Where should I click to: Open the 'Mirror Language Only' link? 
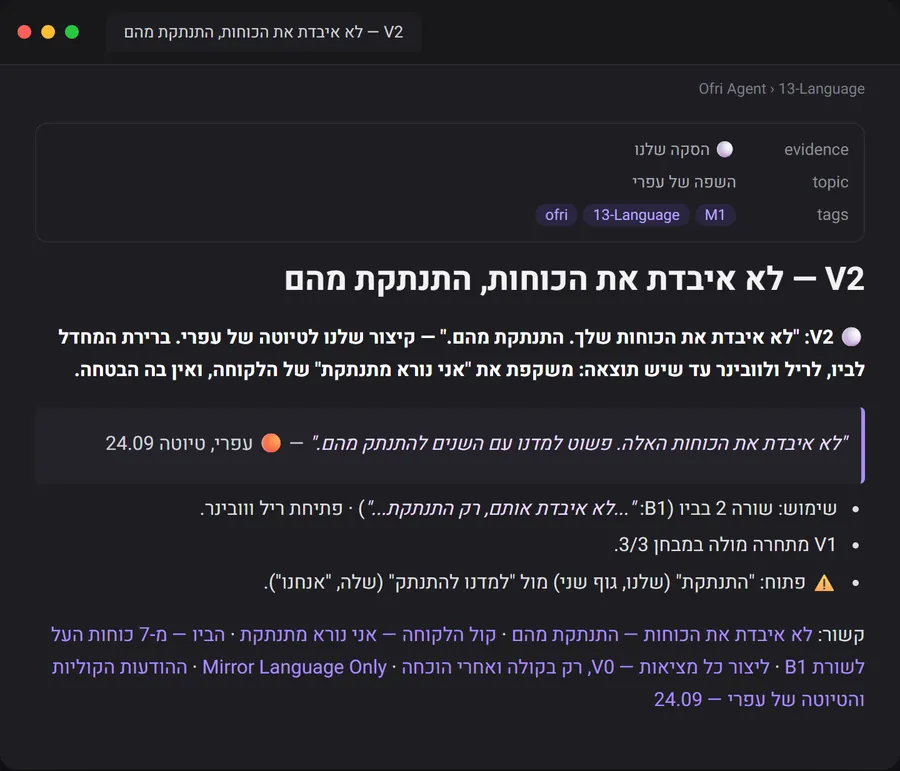pos(294,667)
